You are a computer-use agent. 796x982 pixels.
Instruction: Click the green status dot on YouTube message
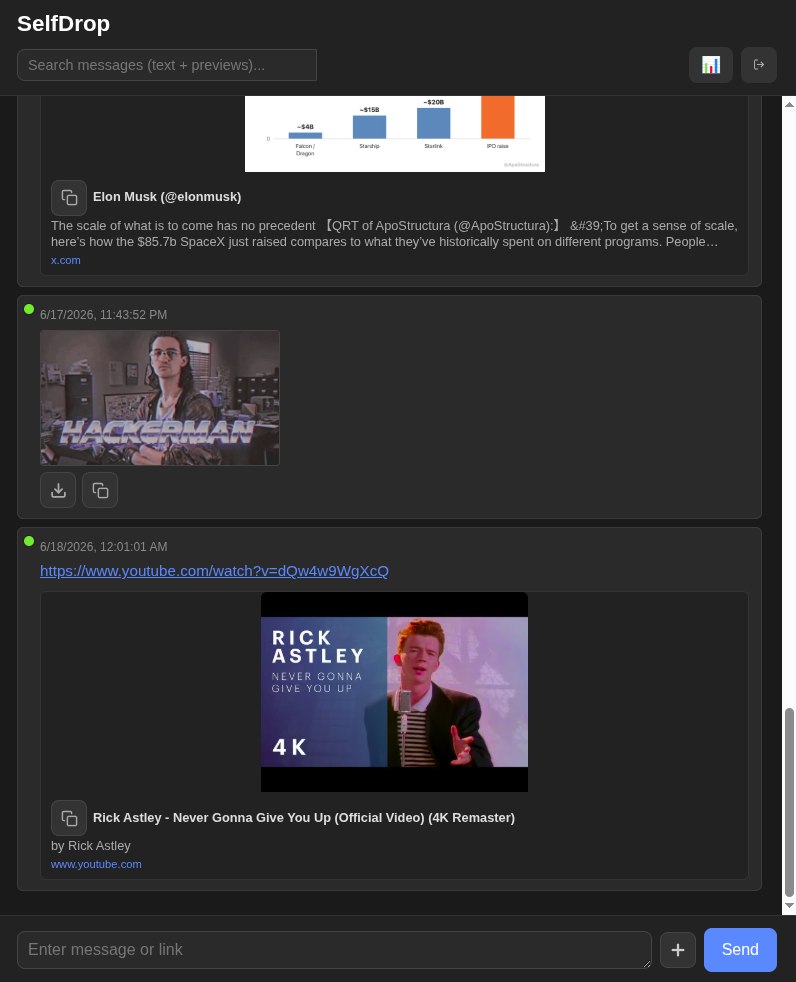tap(29, 541)
